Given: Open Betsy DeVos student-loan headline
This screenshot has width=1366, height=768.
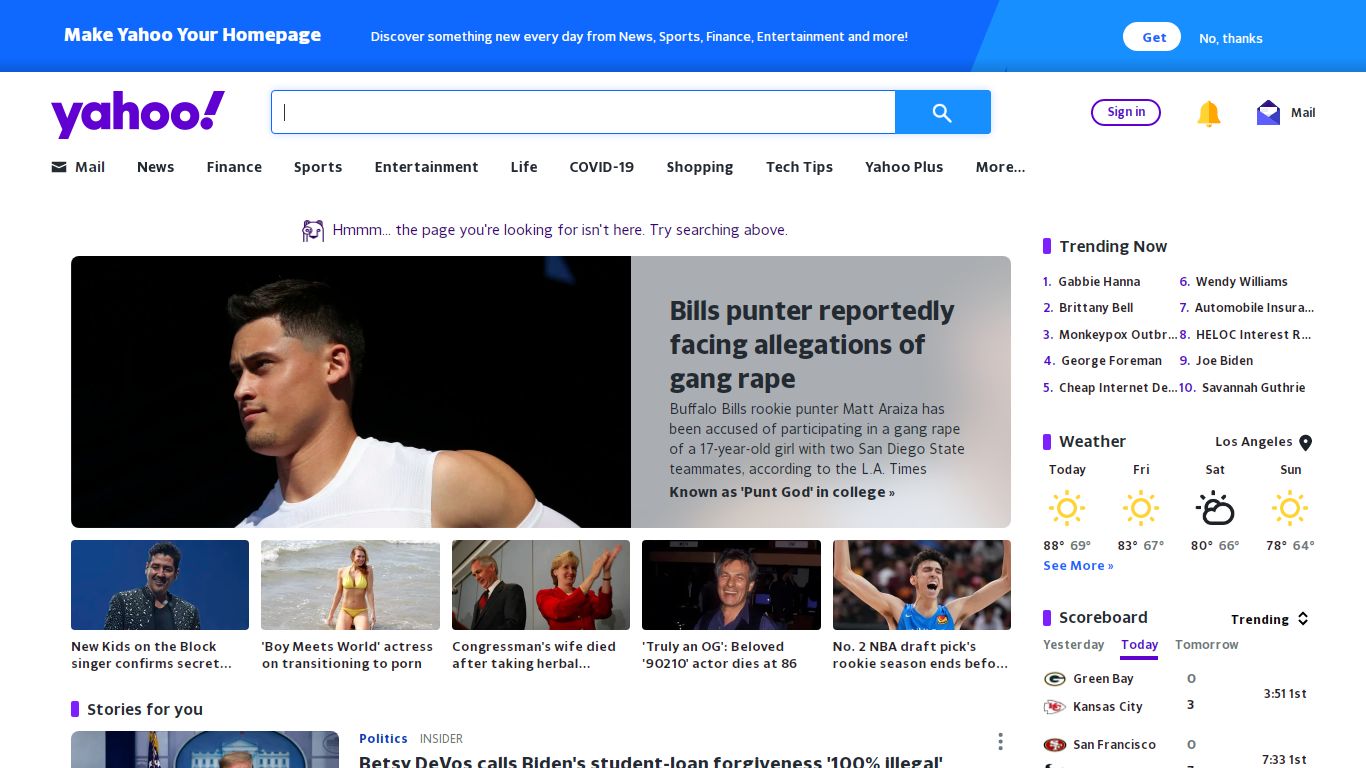Looking at the screenshot, I should (x=650, y=761).
